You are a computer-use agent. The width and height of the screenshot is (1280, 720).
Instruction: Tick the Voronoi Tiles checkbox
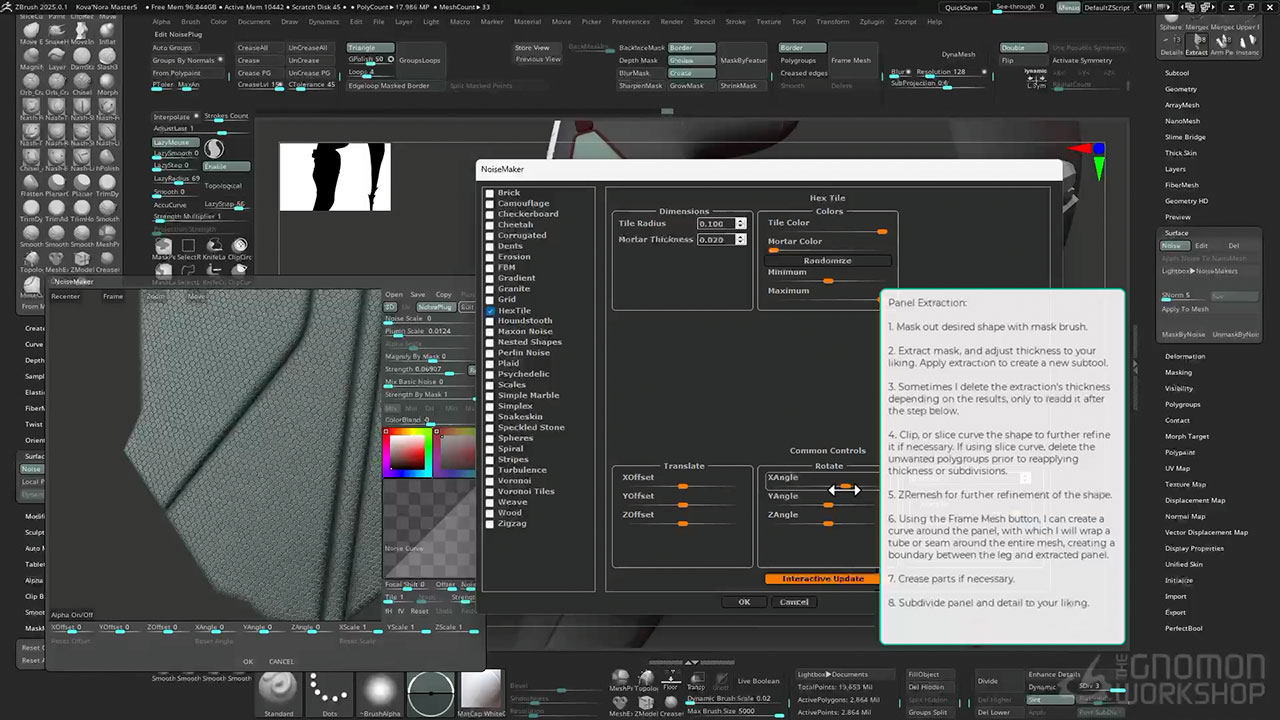tap(490, 491)
